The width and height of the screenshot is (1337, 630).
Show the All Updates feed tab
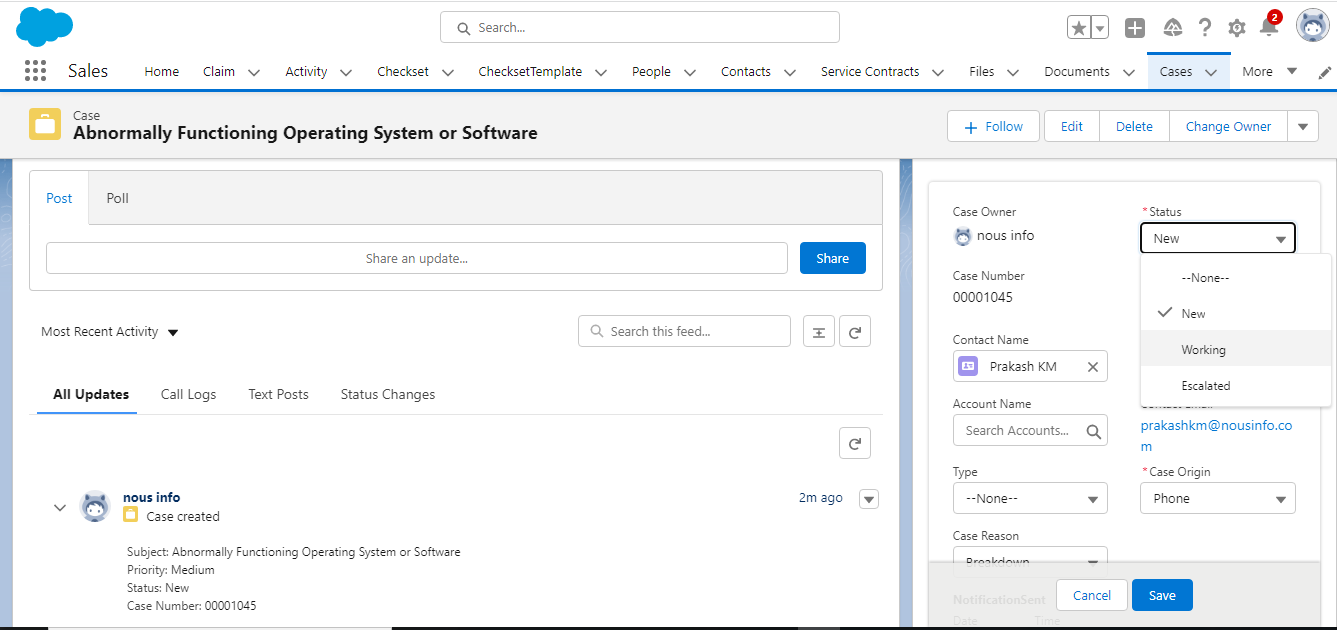click(x=91, y=394)
